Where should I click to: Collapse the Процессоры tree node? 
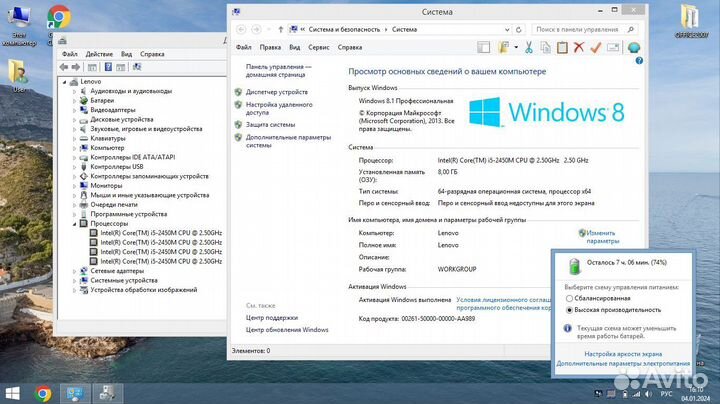point(74,224)
